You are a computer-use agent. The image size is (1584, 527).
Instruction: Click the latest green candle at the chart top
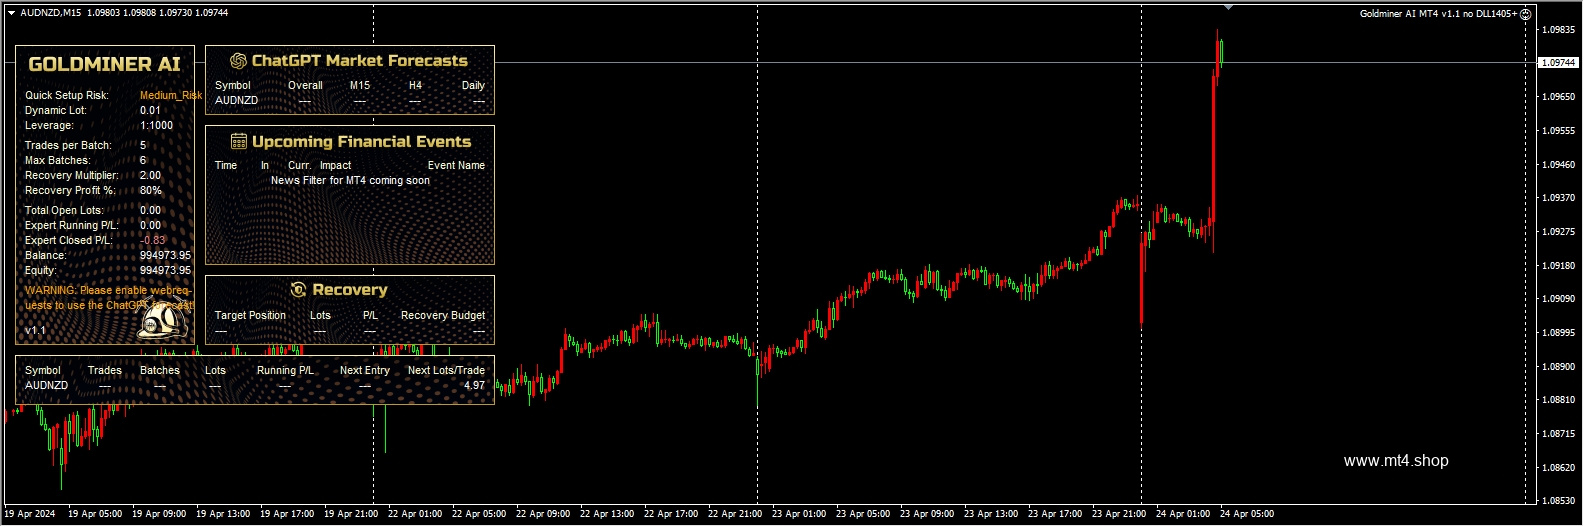pos(1221,52)
